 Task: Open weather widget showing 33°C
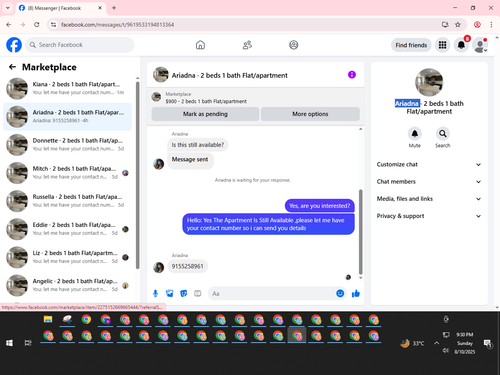412,343
